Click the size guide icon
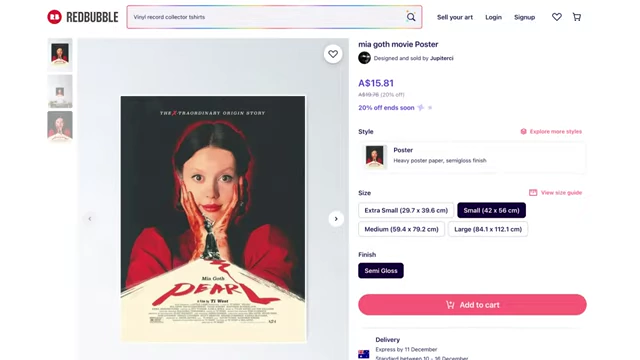This screenshot has width=640, height=360. pyautogui.click(x=533, y=193)
